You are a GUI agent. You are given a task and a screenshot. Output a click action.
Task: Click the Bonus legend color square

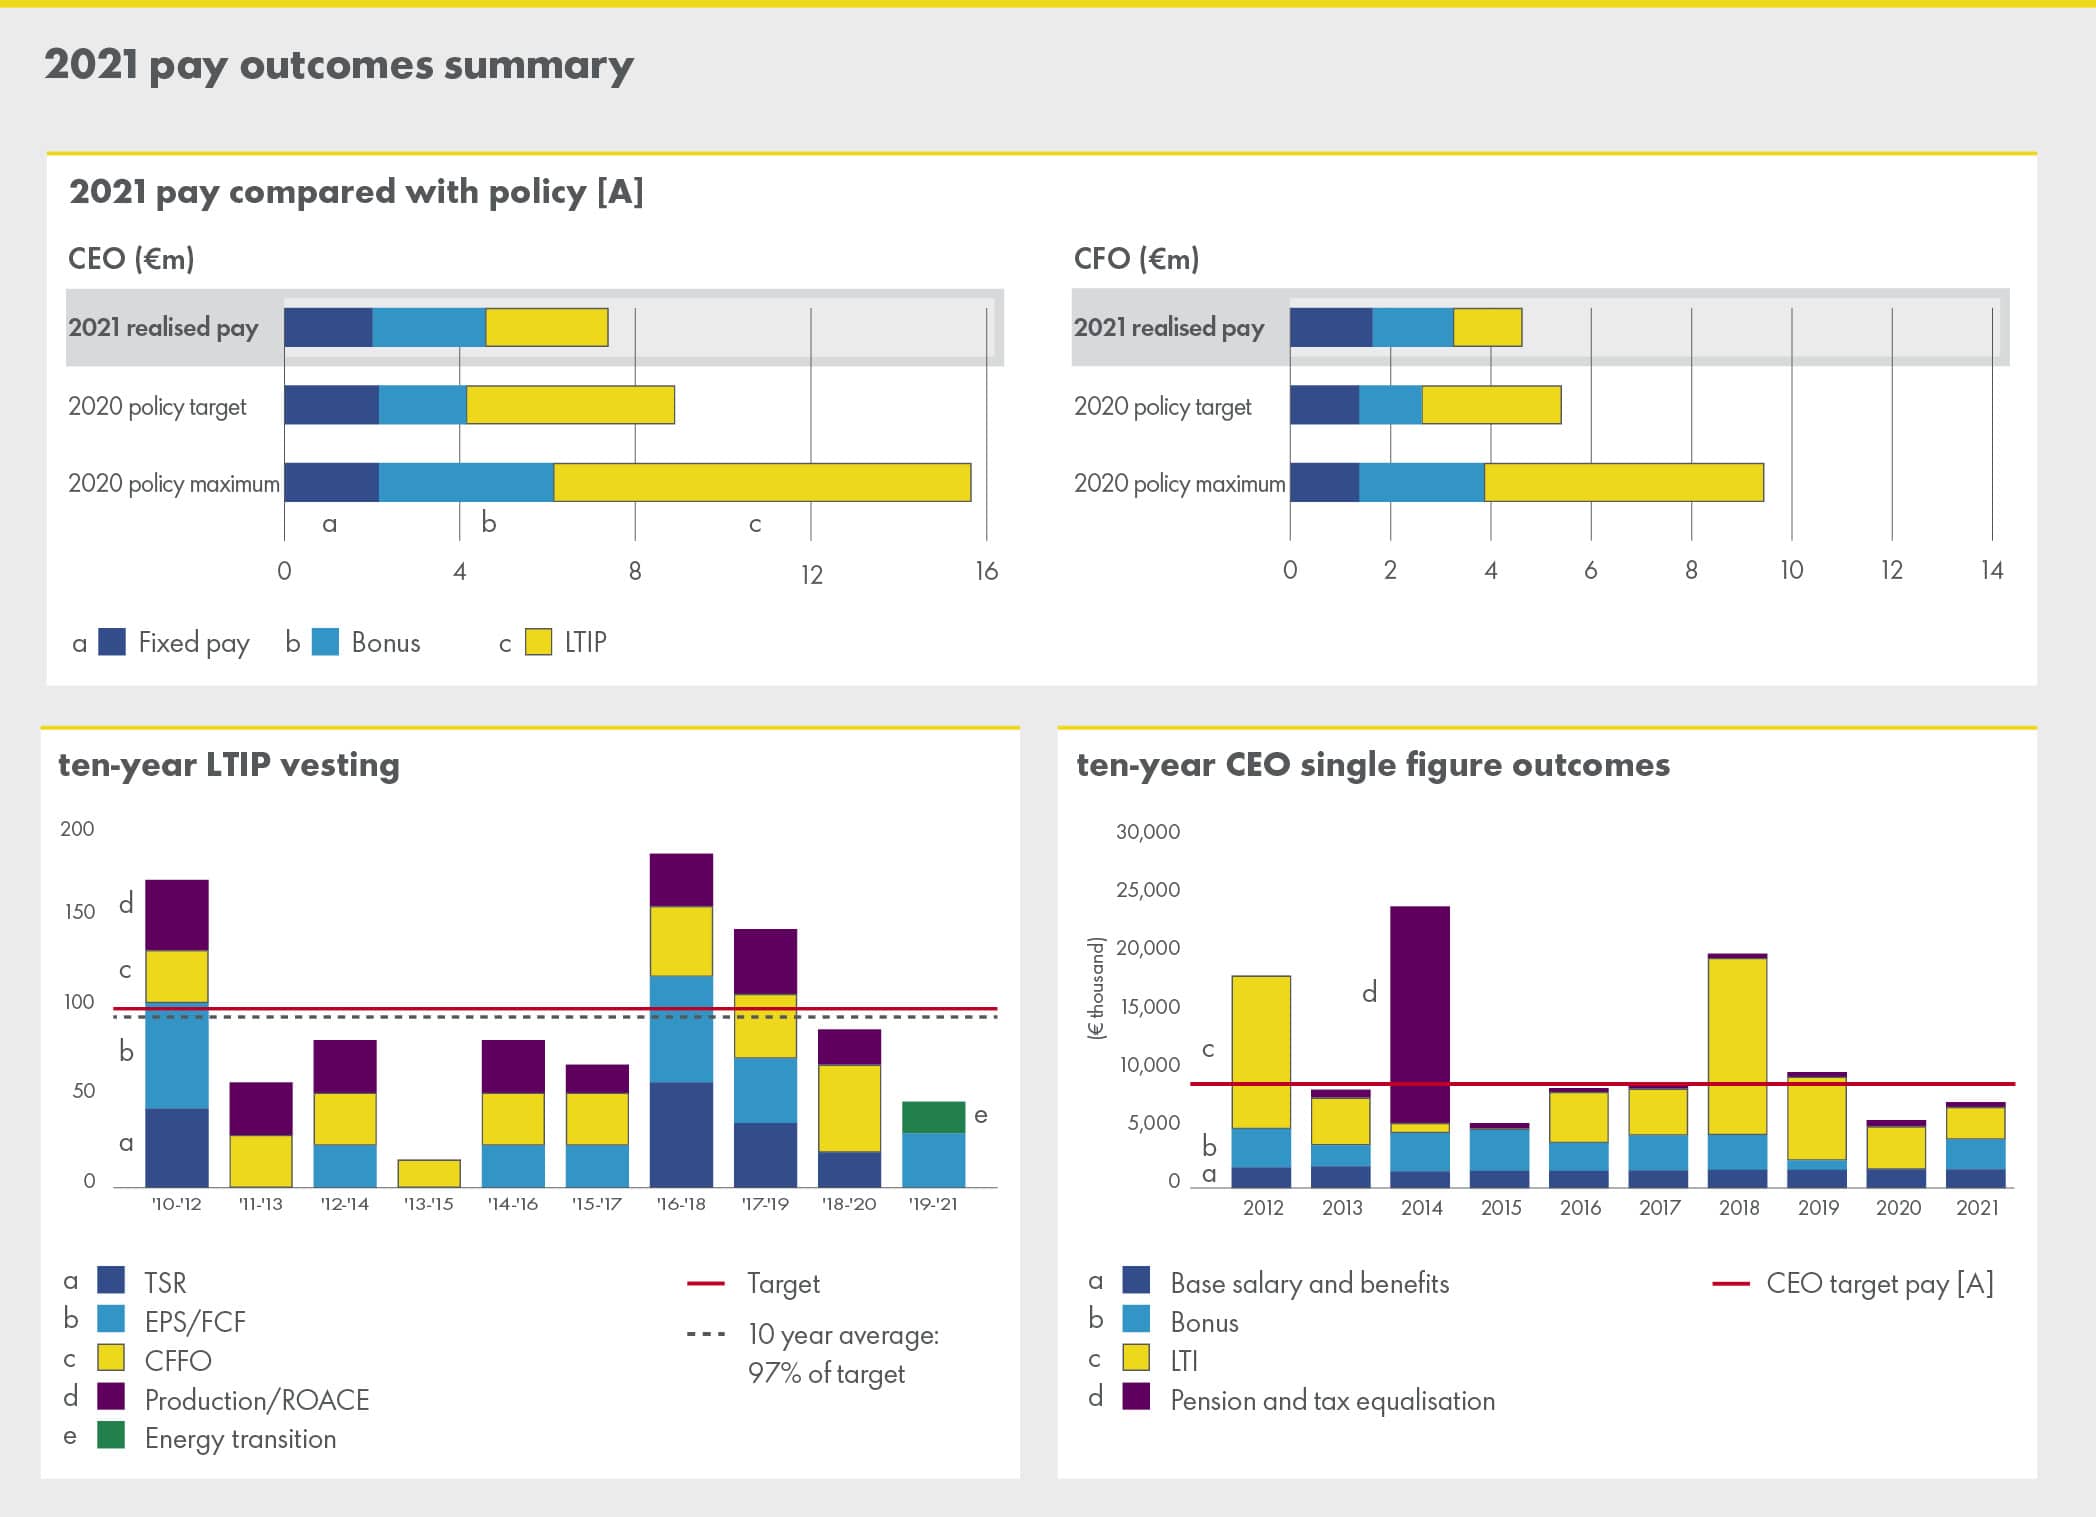pyautogui.click(x=325, y=642)
